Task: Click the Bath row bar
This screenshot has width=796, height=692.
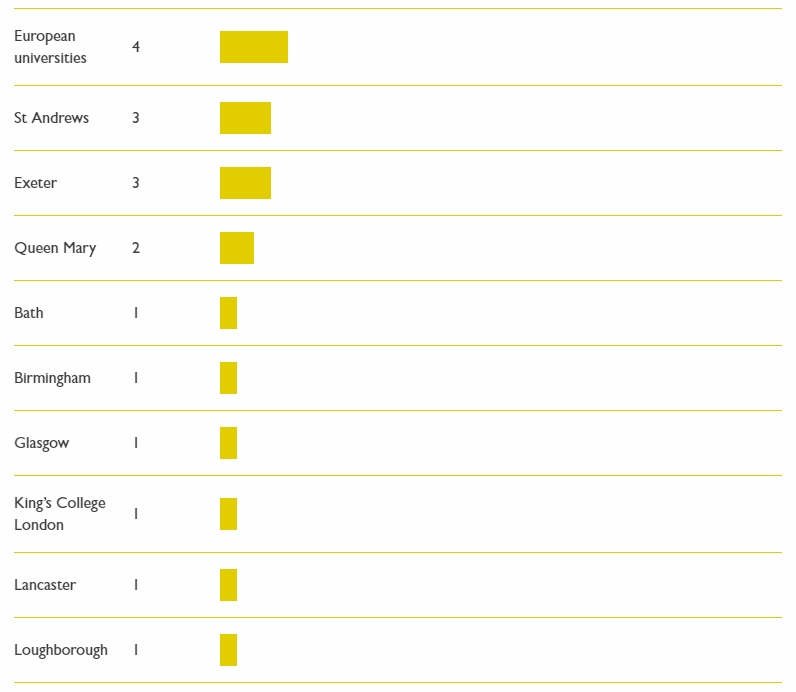Action: [x=228, y=313]
